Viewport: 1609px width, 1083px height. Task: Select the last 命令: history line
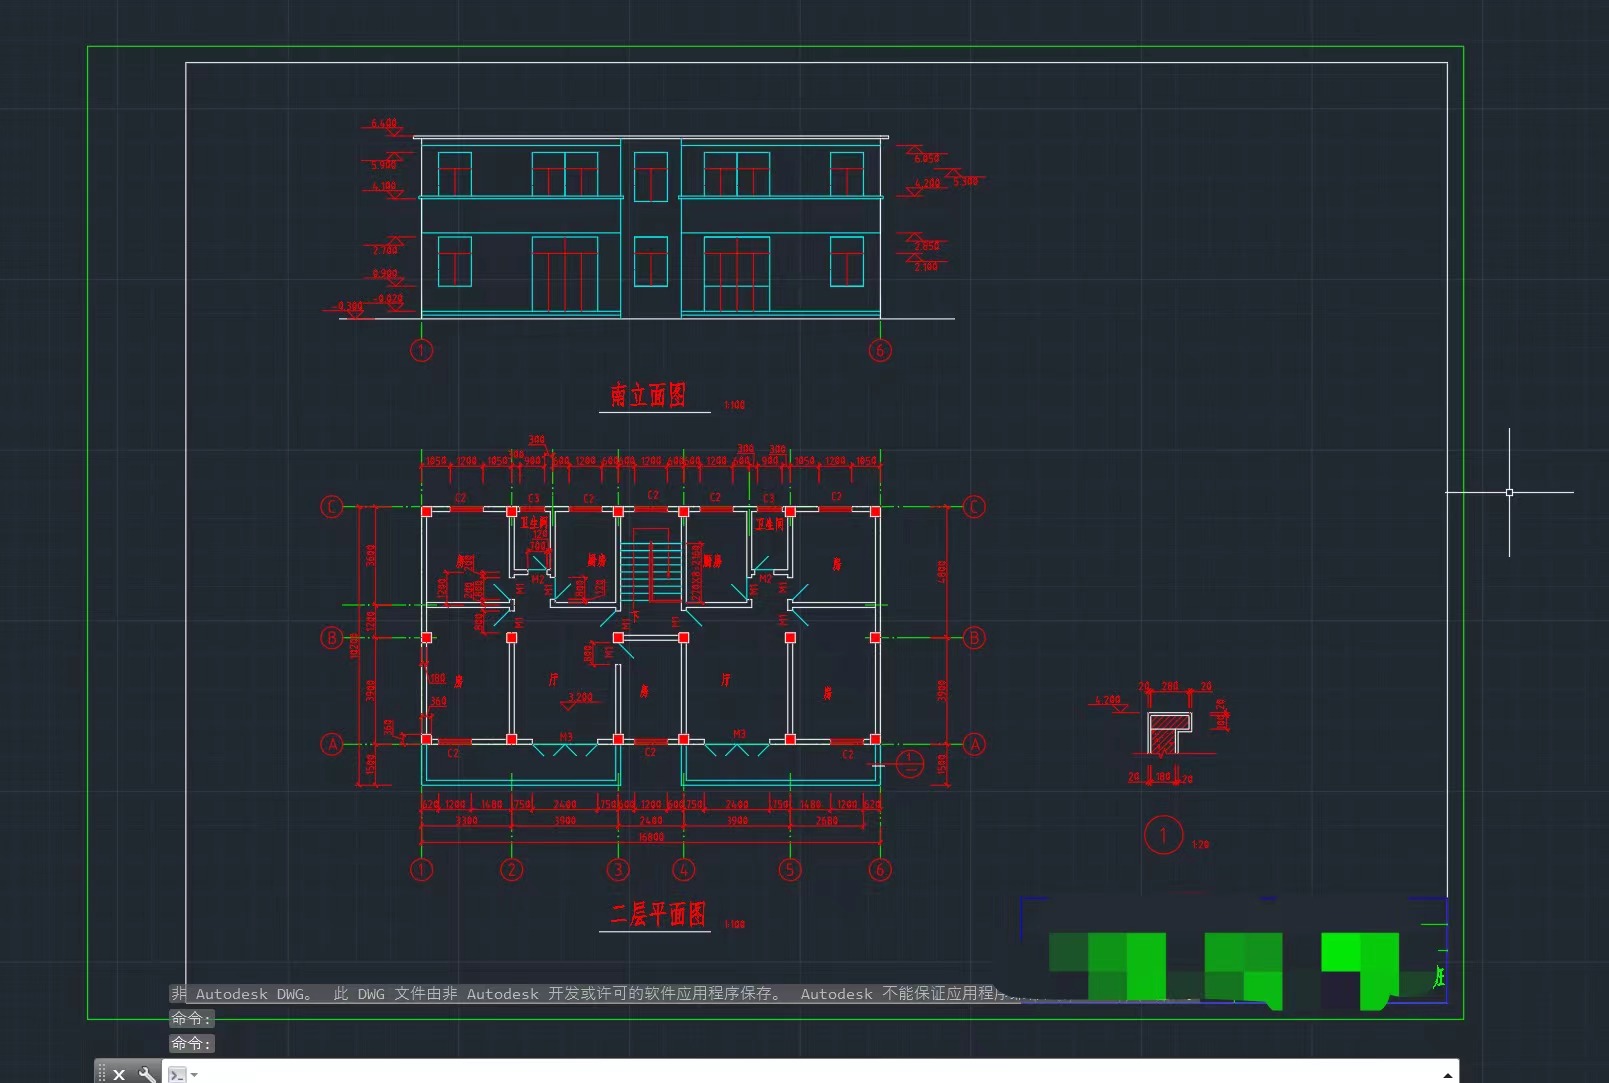click(191, 1043)
